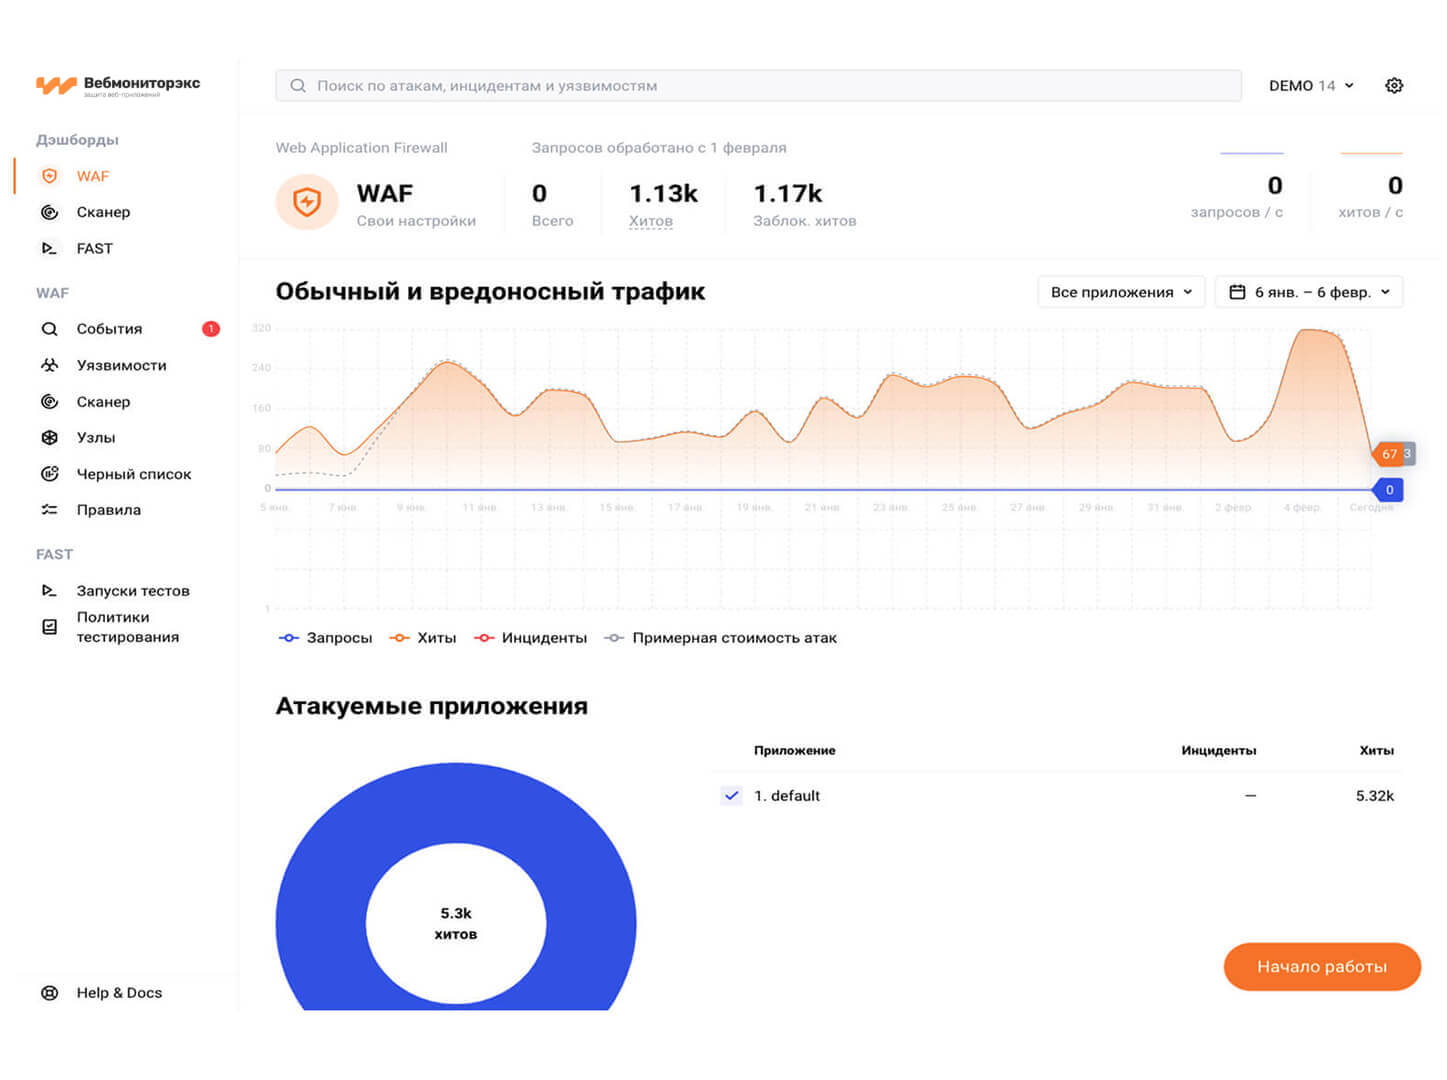The image size is (1447, 1080).
Task: Click the Уязвимости biohazard icon
Action: 49,365
